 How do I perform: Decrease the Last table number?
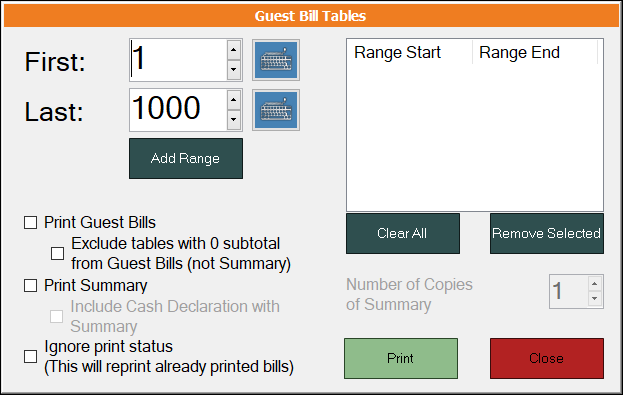pos(234,120)
